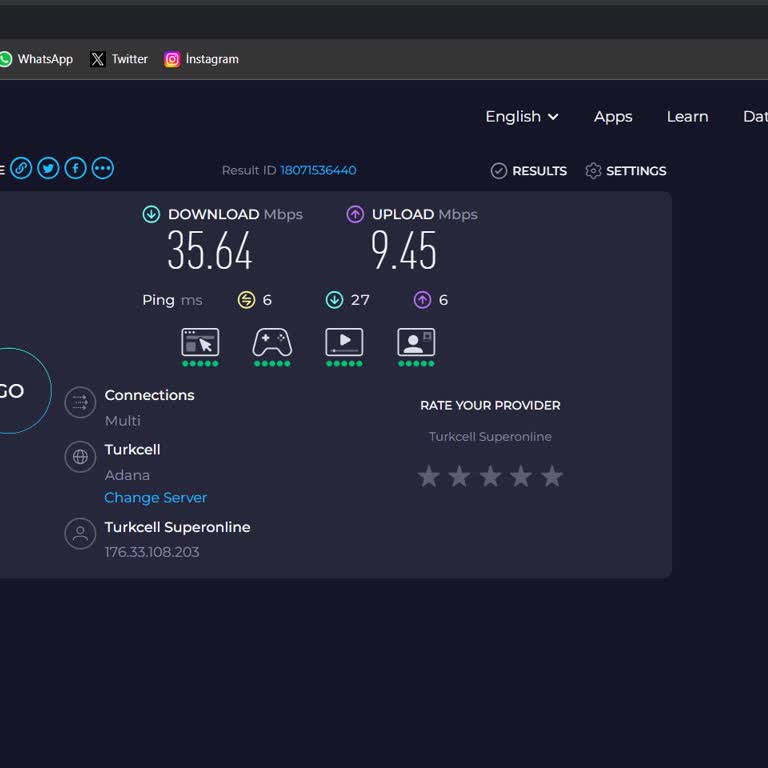768x768 pixels.
Task: Open the Apps menu item
Action: pyautogui.click(x=613, y=117)
